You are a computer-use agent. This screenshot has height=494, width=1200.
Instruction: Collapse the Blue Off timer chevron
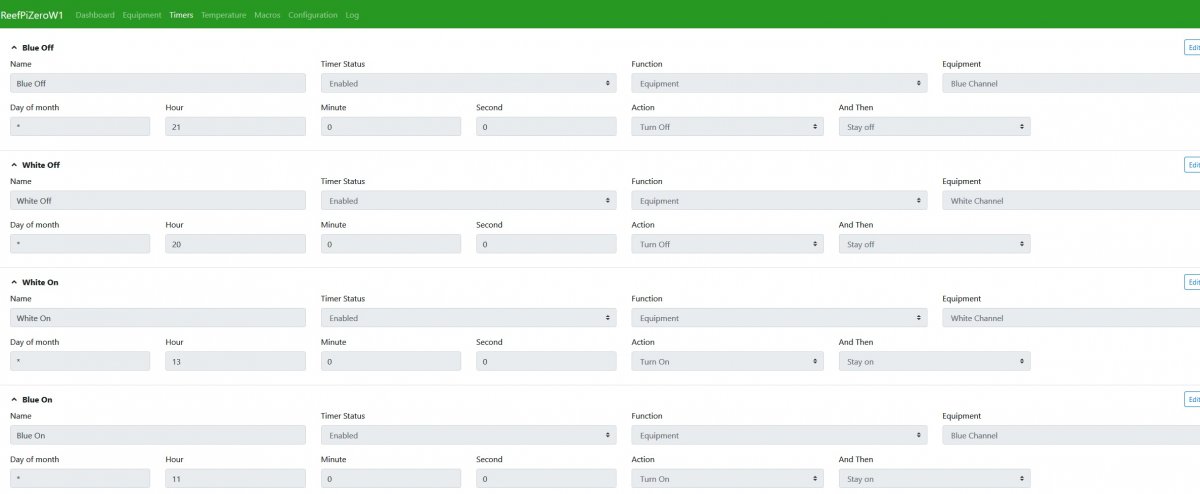(x=14, y=47)
